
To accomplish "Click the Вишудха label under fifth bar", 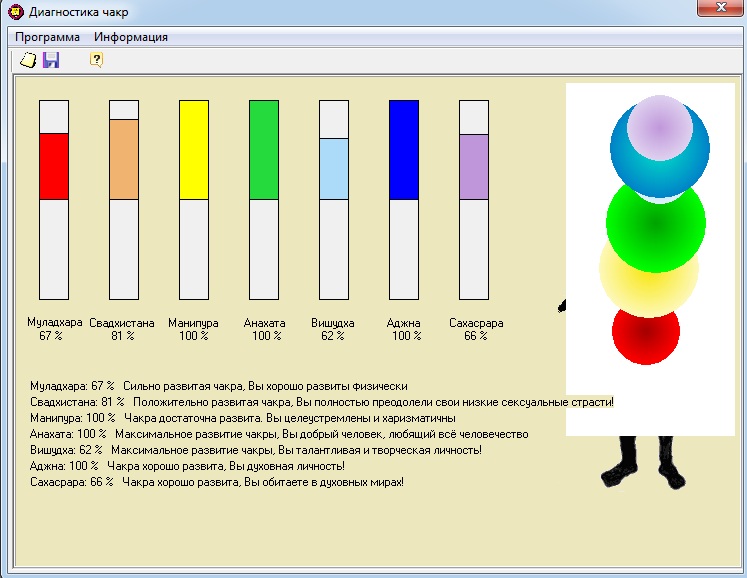I will tap(333, 323).
